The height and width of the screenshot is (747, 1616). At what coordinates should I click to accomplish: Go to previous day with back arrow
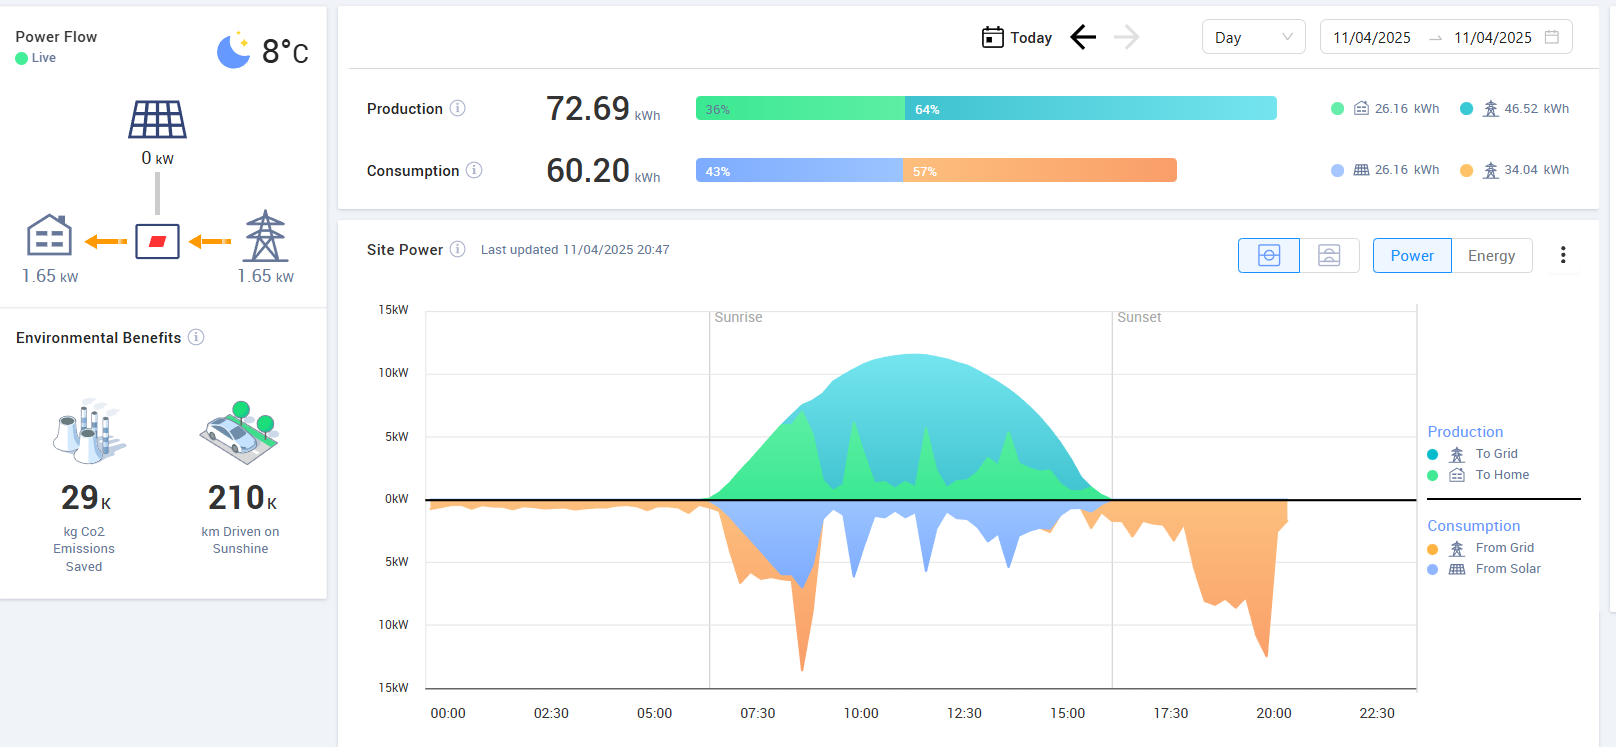pos(1083,38)
